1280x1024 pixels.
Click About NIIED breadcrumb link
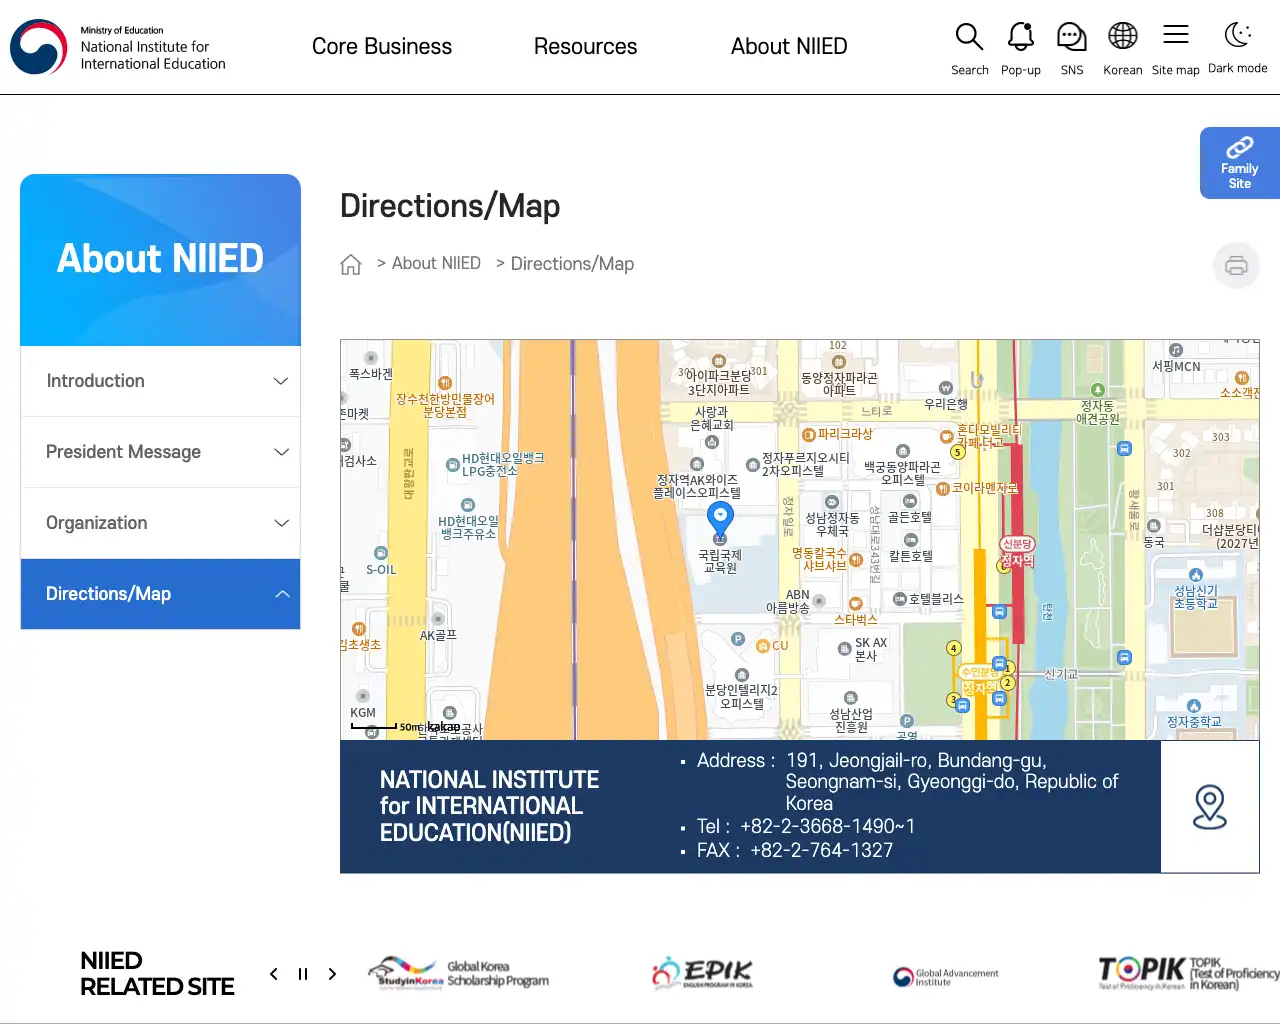point(436,263)
